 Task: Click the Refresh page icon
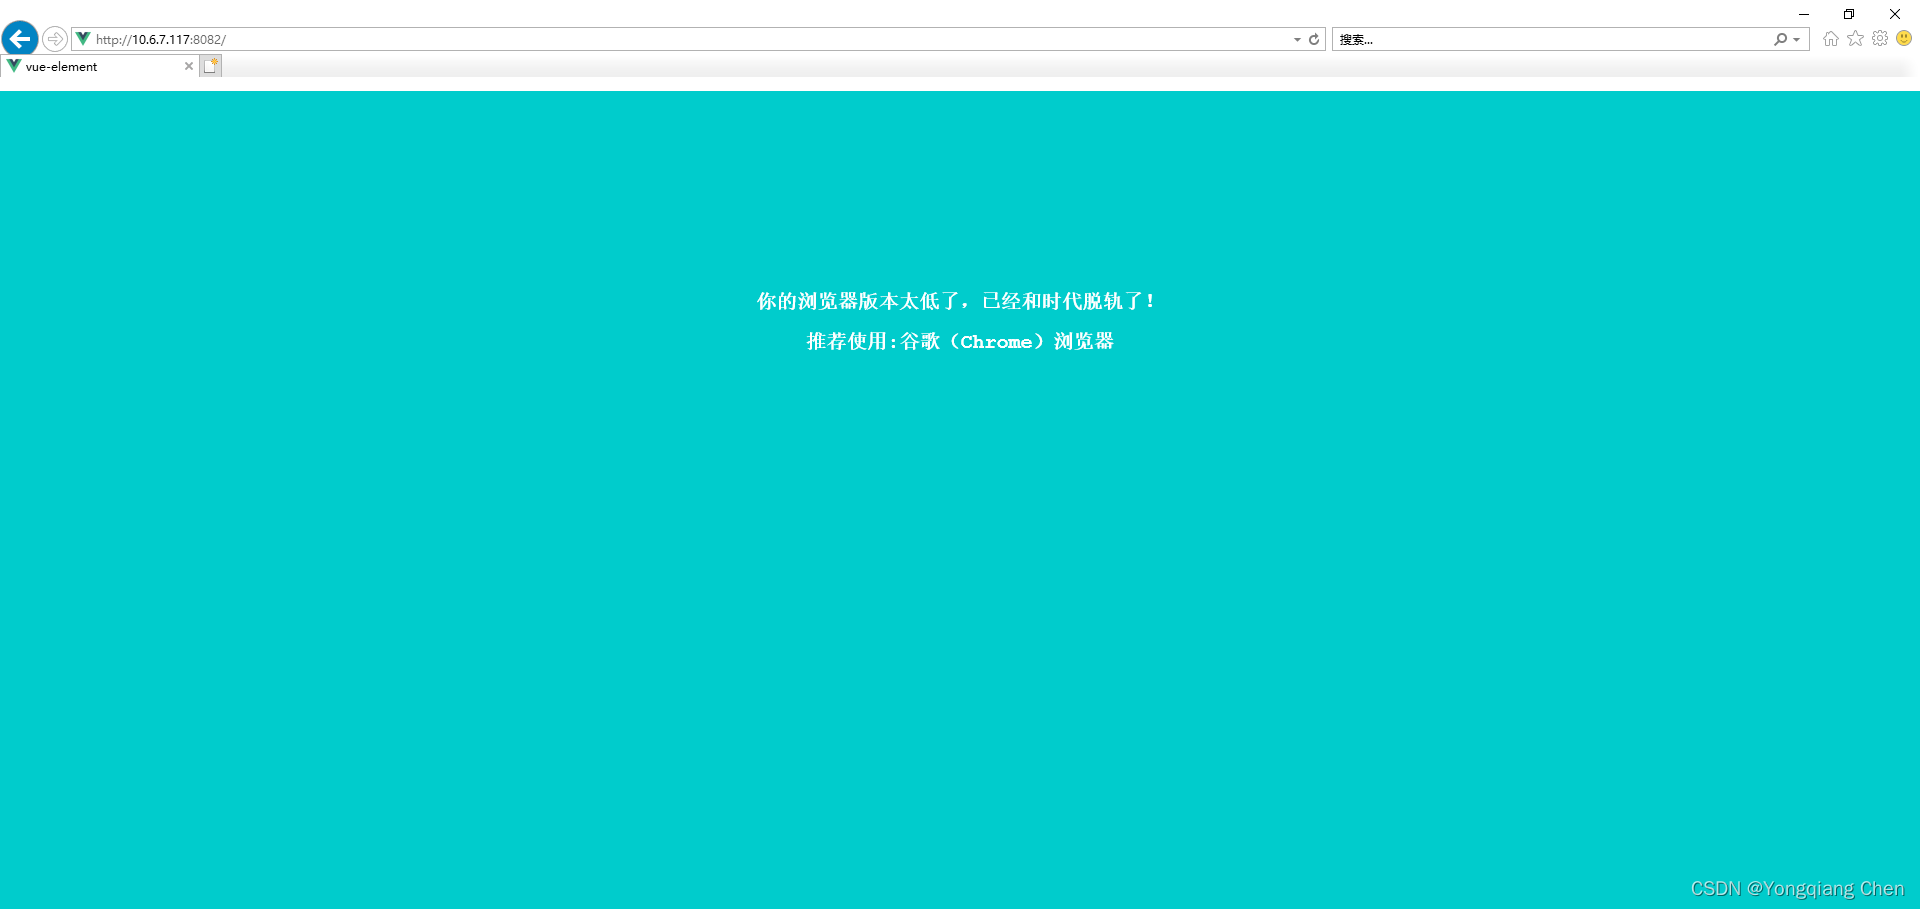pos(1314,40)
